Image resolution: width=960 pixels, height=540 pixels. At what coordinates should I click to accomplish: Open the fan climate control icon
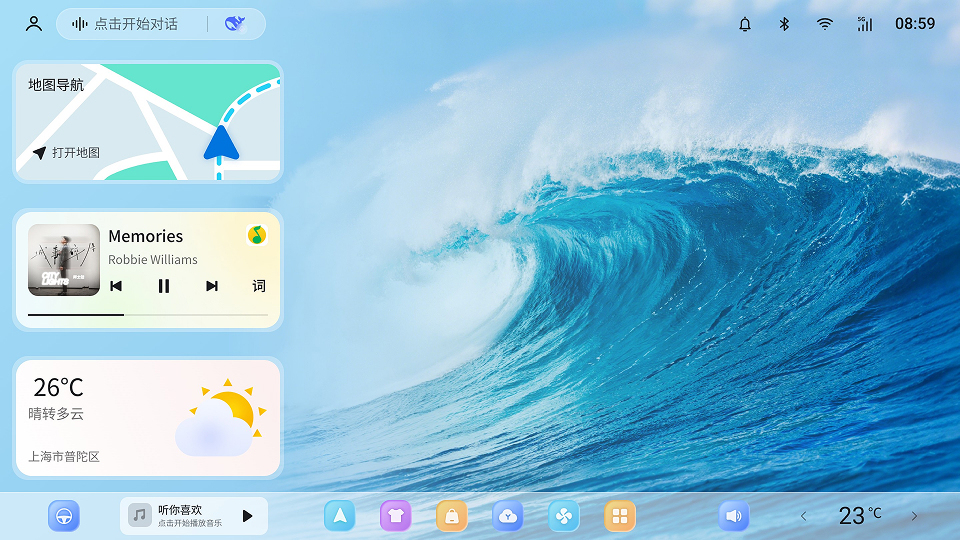pyautogui.click(x=564, y=516)
